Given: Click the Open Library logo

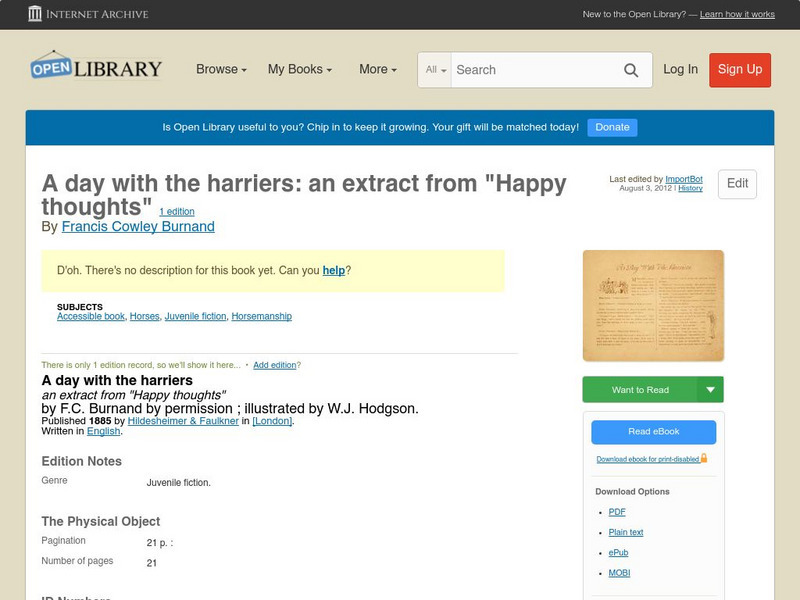Looking at the screenshot, I should [95, 67].
